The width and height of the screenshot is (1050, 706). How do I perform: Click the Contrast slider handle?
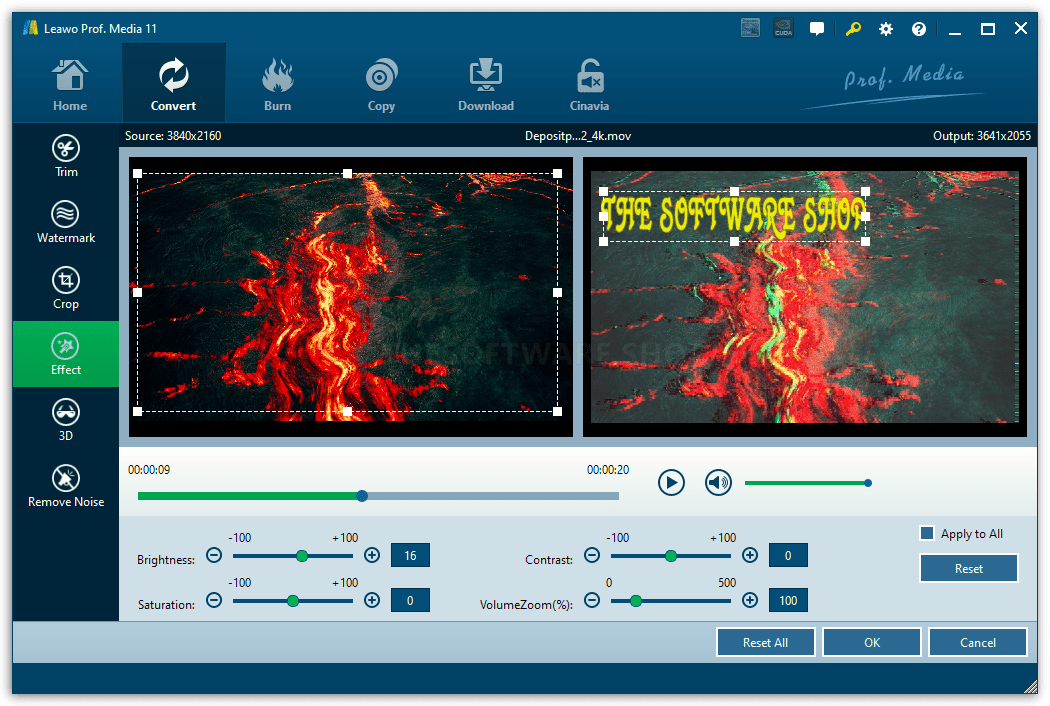point(671,556)
